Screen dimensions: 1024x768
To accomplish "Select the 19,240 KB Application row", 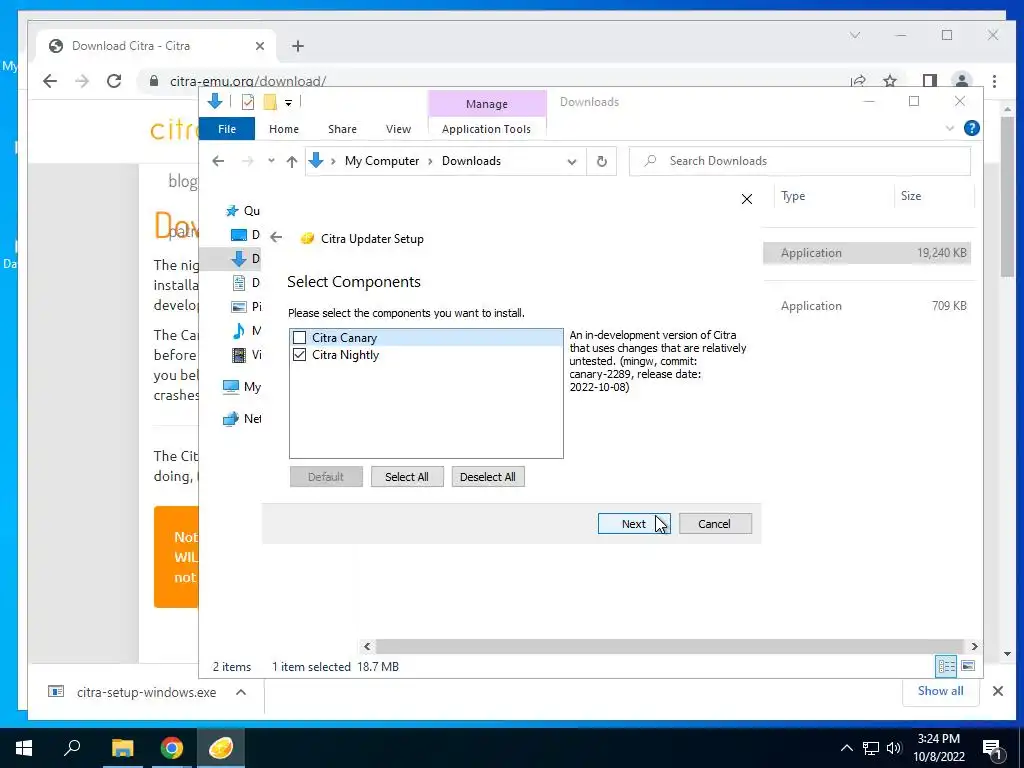I will tap(867, 253).
